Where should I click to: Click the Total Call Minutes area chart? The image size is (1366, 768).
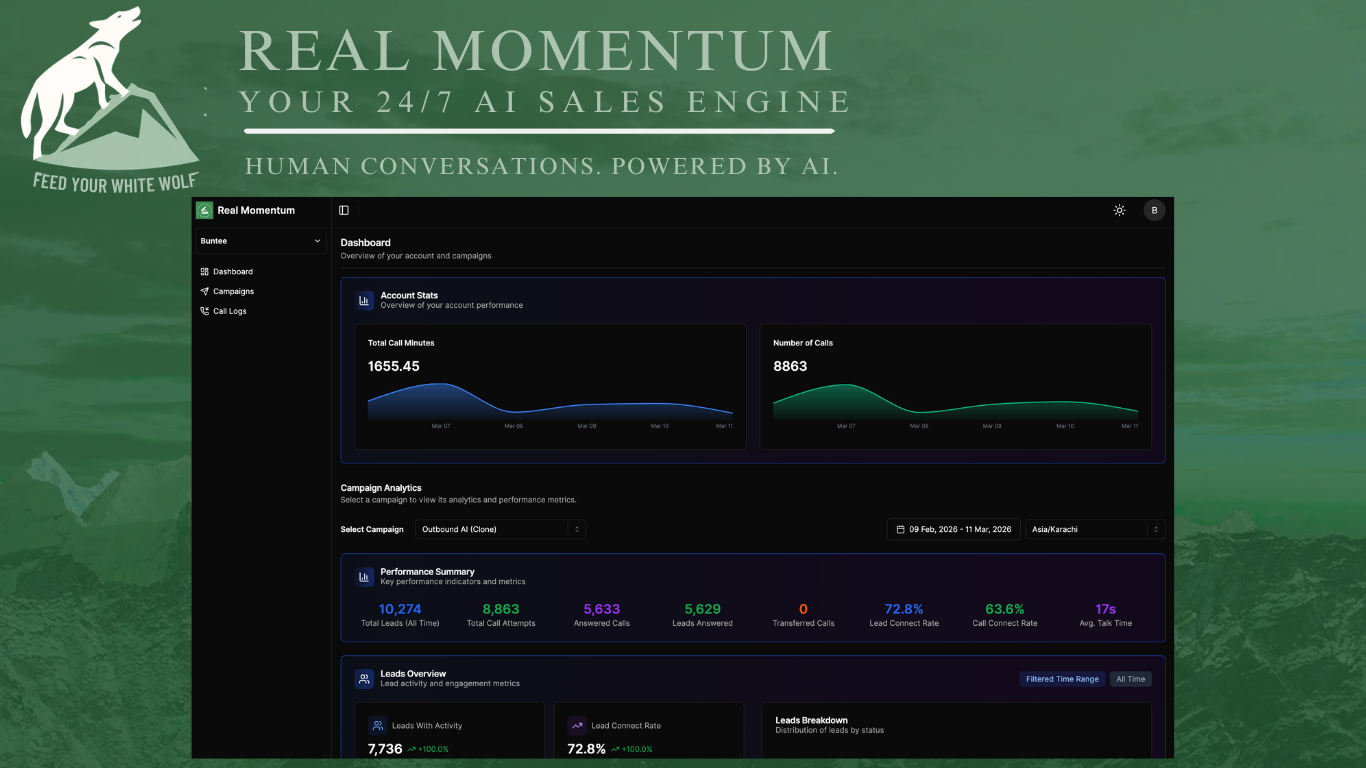click(550, 400)
